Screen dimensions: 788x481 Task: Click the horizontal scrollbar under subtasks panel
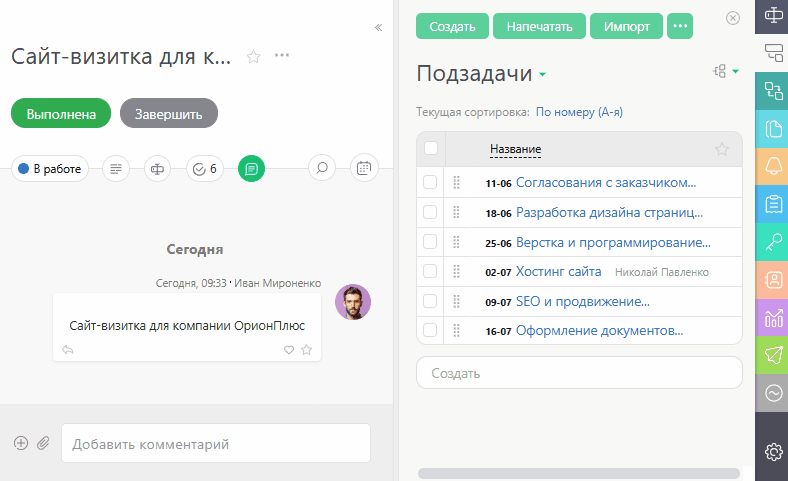pos(578,473)
